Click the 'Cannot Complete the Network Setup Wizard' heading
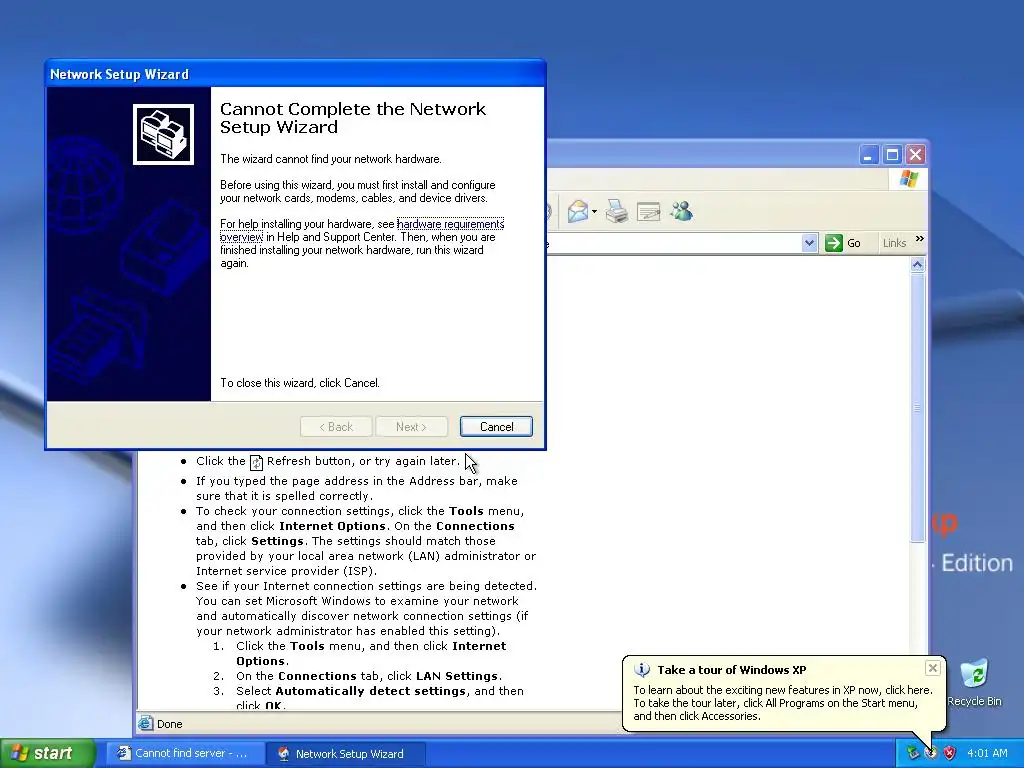Image resolution: width=1024 pixels, height=768 pixels. (353, 118)
